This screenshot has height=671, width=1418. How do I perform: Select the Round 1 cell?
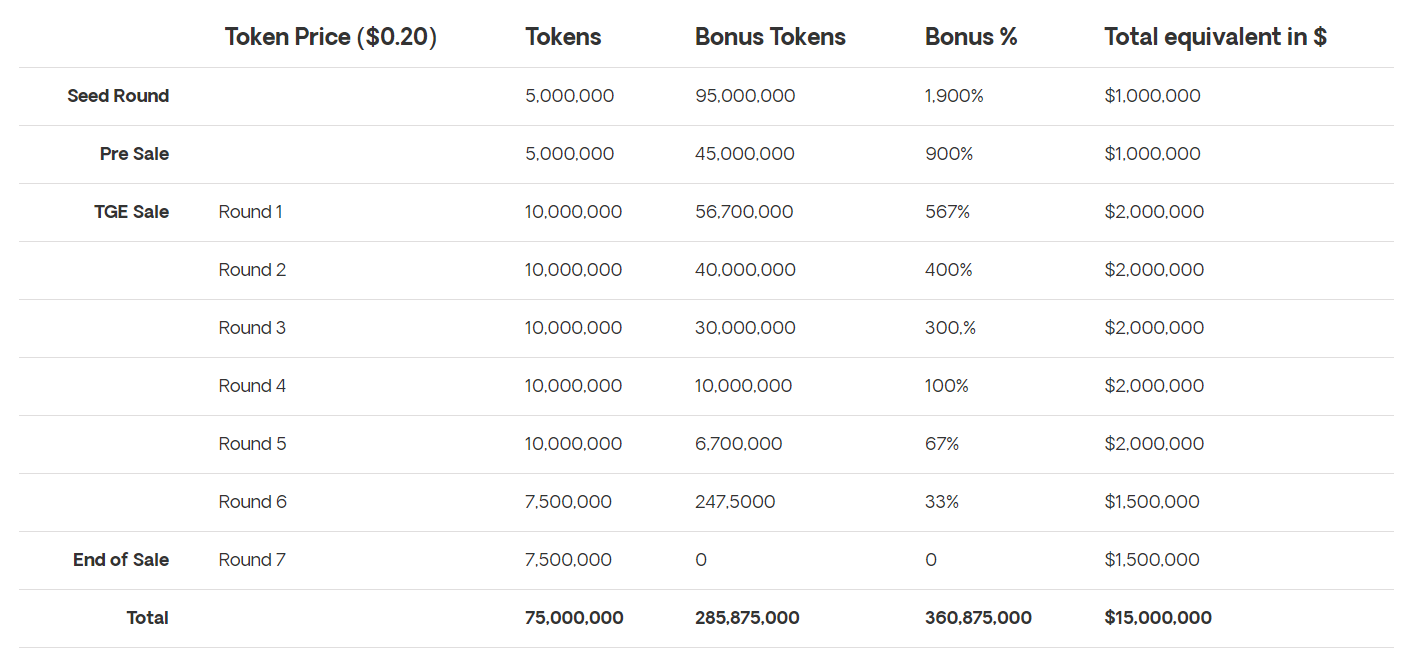[x=251, y=212]
